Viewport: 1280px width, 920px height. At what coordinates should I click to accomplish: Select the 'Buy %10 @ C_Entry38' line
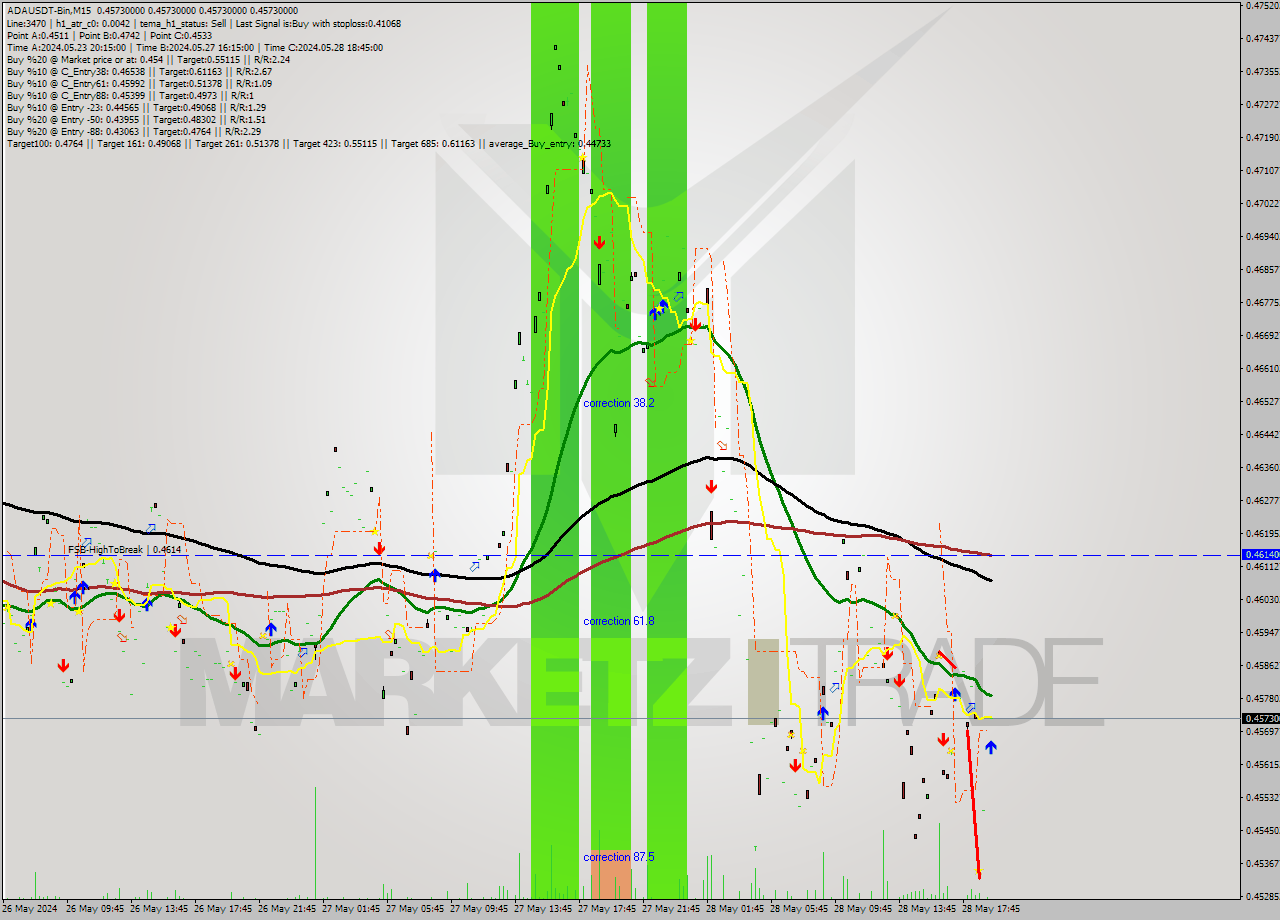point(139,71)
